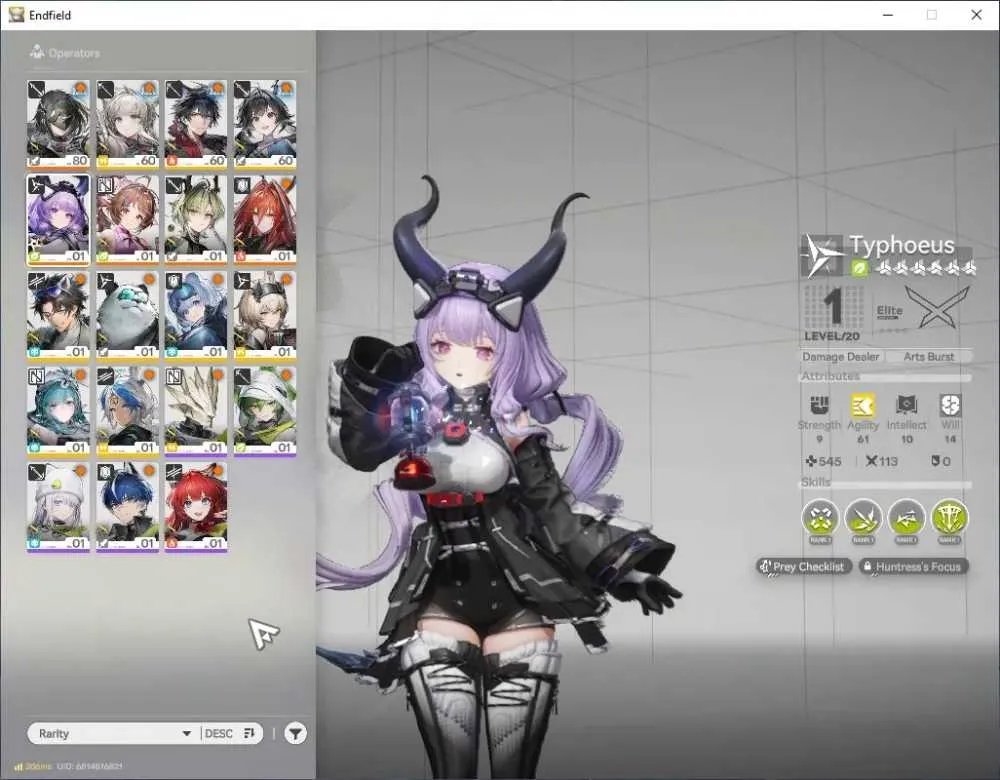Click the Strength attribute fist icon
The height and width of the screenshot is (780, 1000).
(820, 405)
